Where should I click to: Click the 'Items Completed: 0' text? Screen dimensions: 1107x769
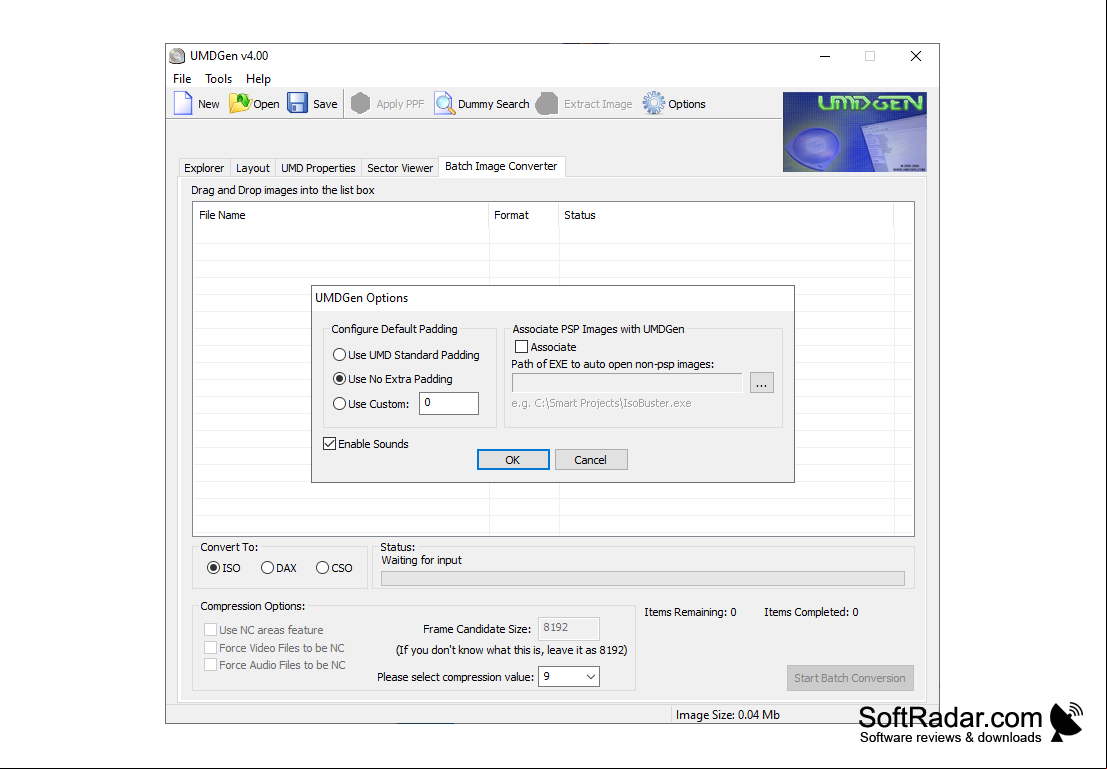[811, 612]
